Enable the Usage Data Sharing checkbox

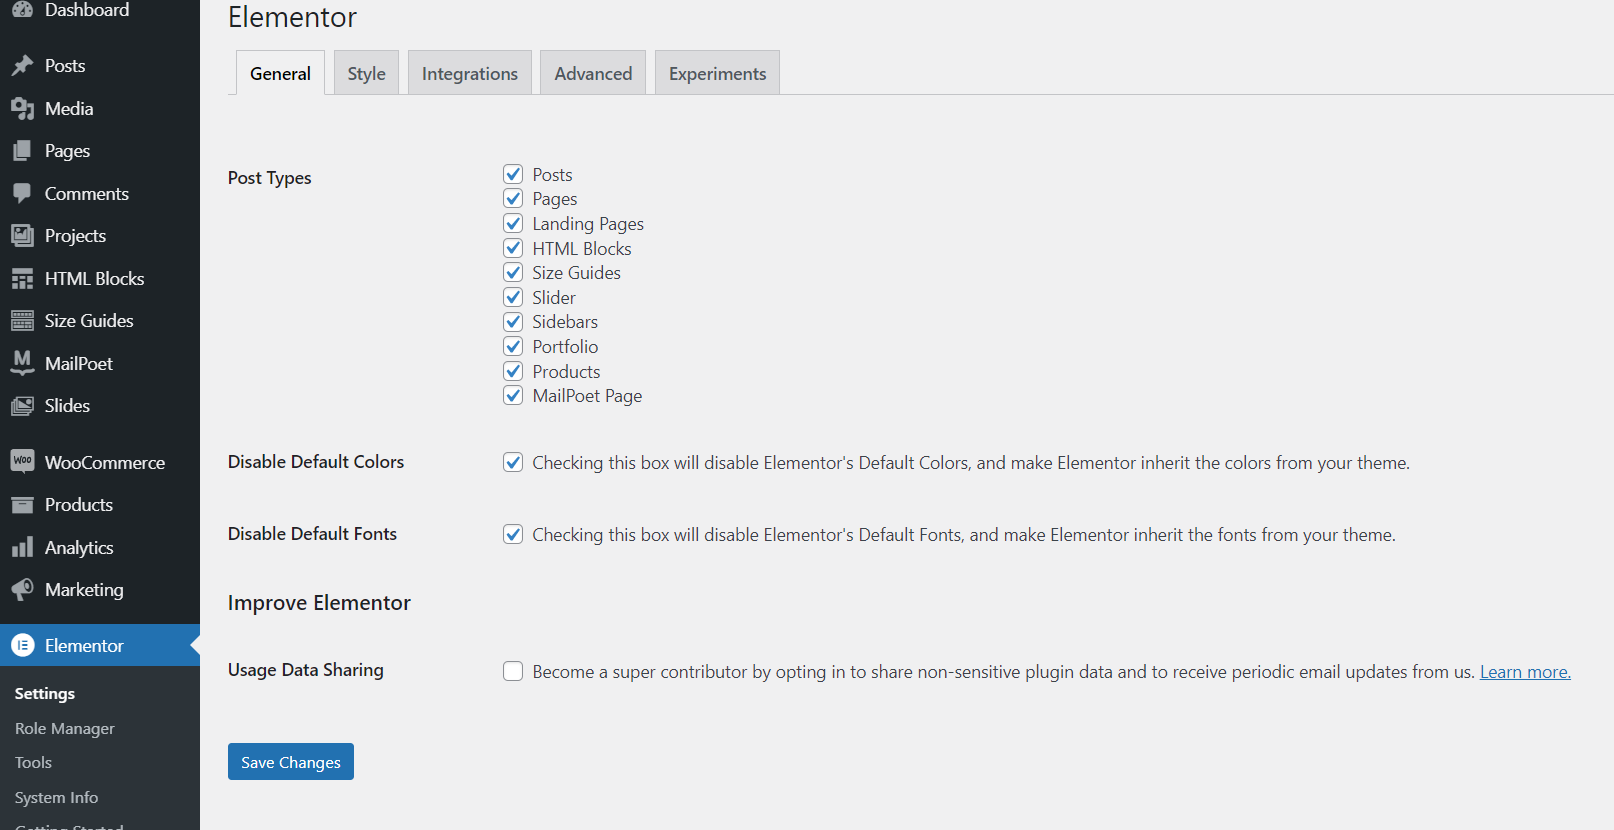(x=513, y=671)
